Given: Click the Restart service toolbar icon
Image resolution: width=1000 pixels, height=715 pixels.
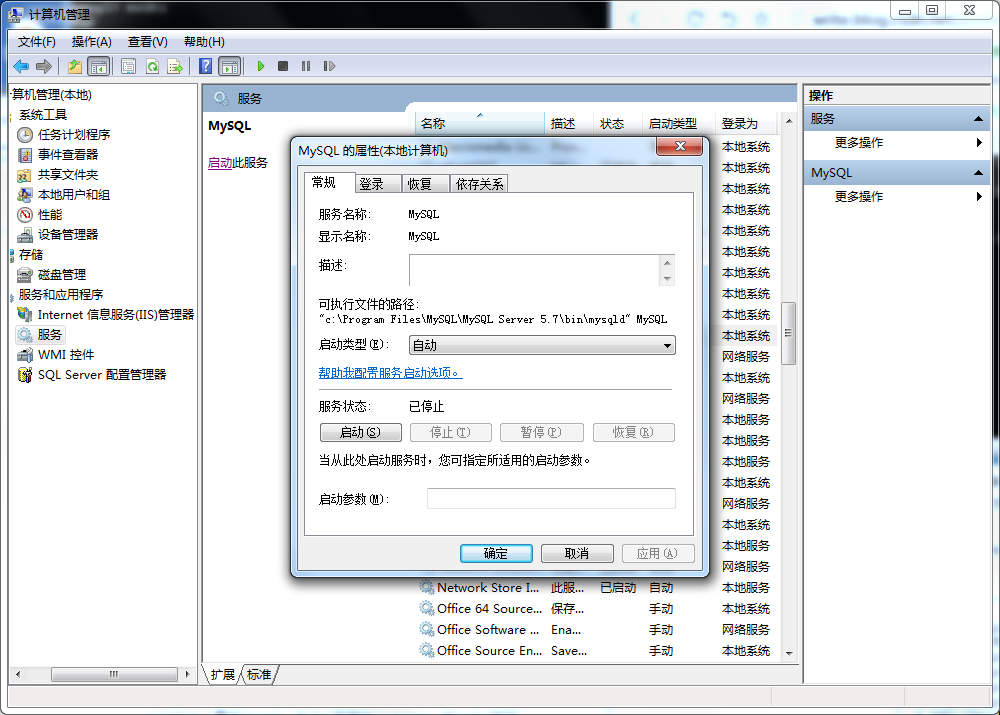Looking at the screenshot, I should (x=329, y=66).
